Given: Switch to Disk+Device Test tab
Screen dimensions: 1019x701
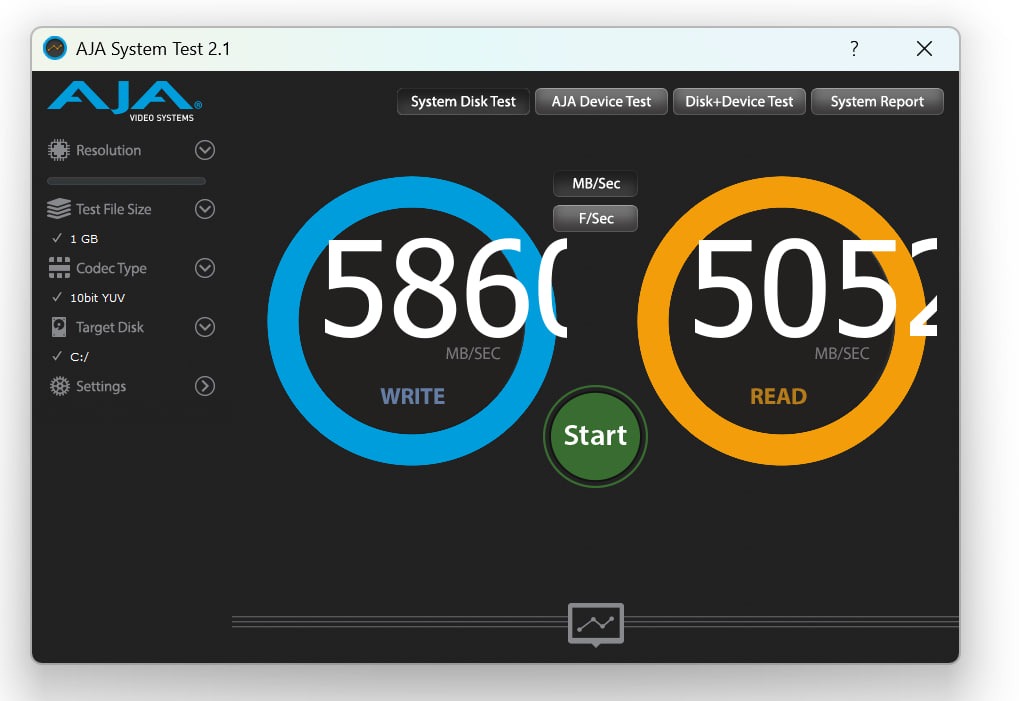Looking at the screenshot, I should point(739,101).
